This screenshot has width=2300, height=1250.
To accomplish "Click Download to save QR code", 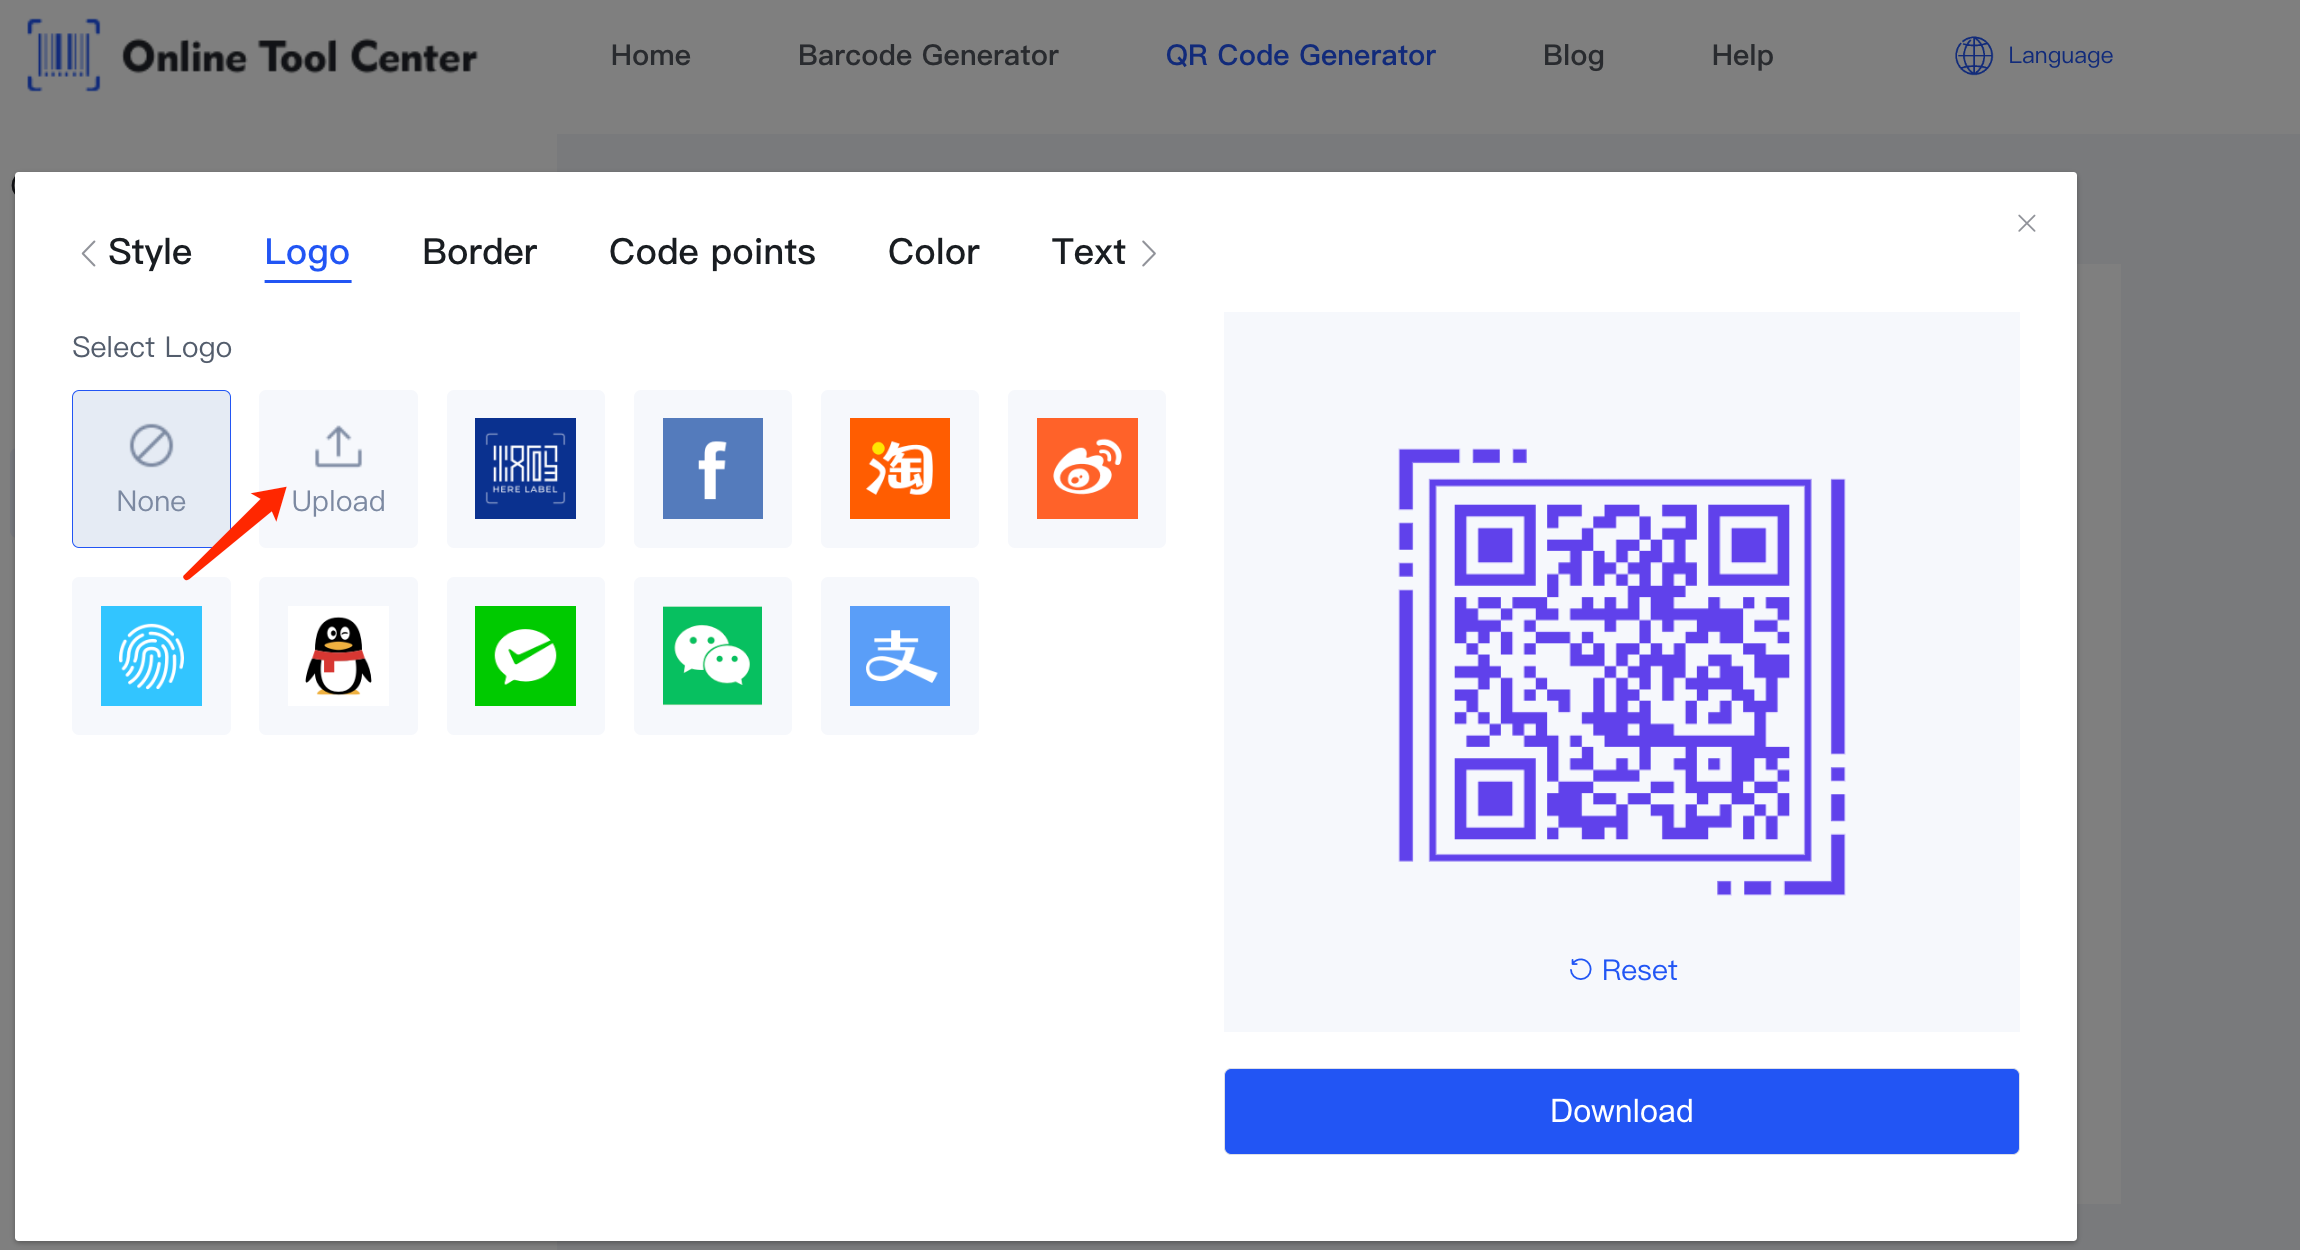I will tap(1622, 1111).
